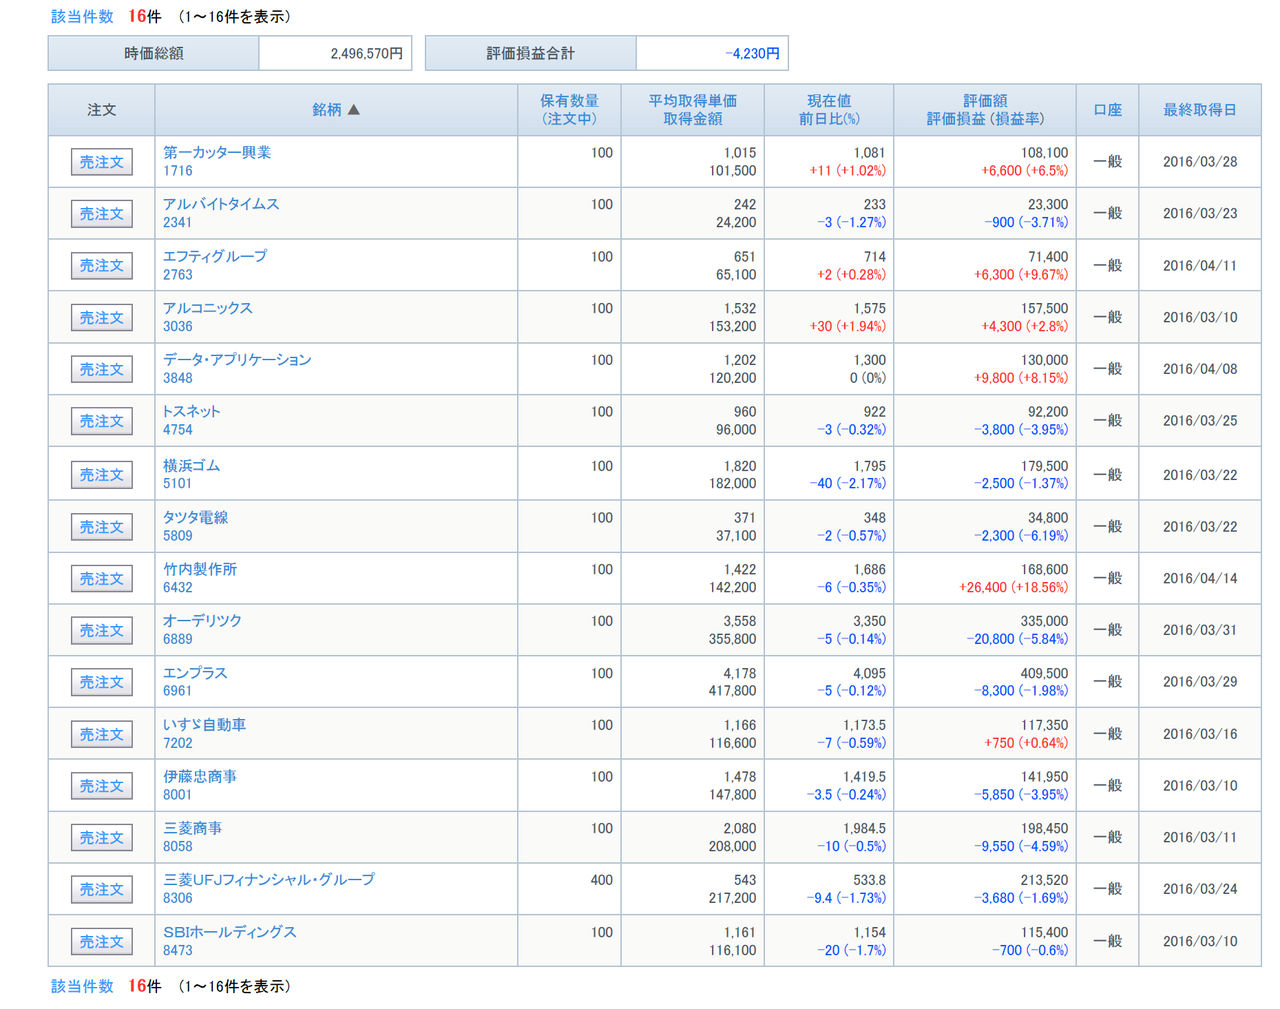The height and width of the screenshot is (1009, 1280).
Task: Click stock code 1716
Action: 178,171
